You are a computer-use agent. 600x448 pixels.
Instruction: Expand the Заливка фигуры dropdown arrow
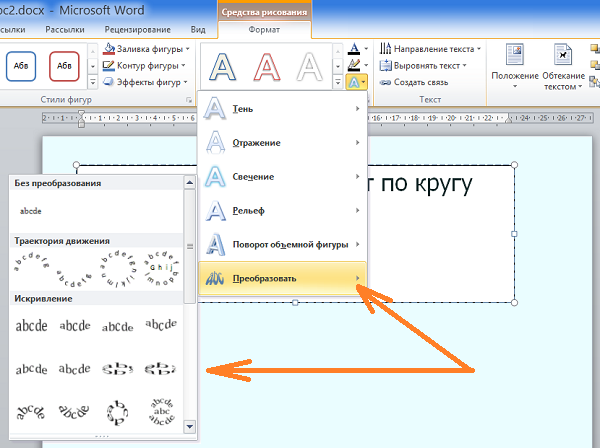click(x=188, y=49)
